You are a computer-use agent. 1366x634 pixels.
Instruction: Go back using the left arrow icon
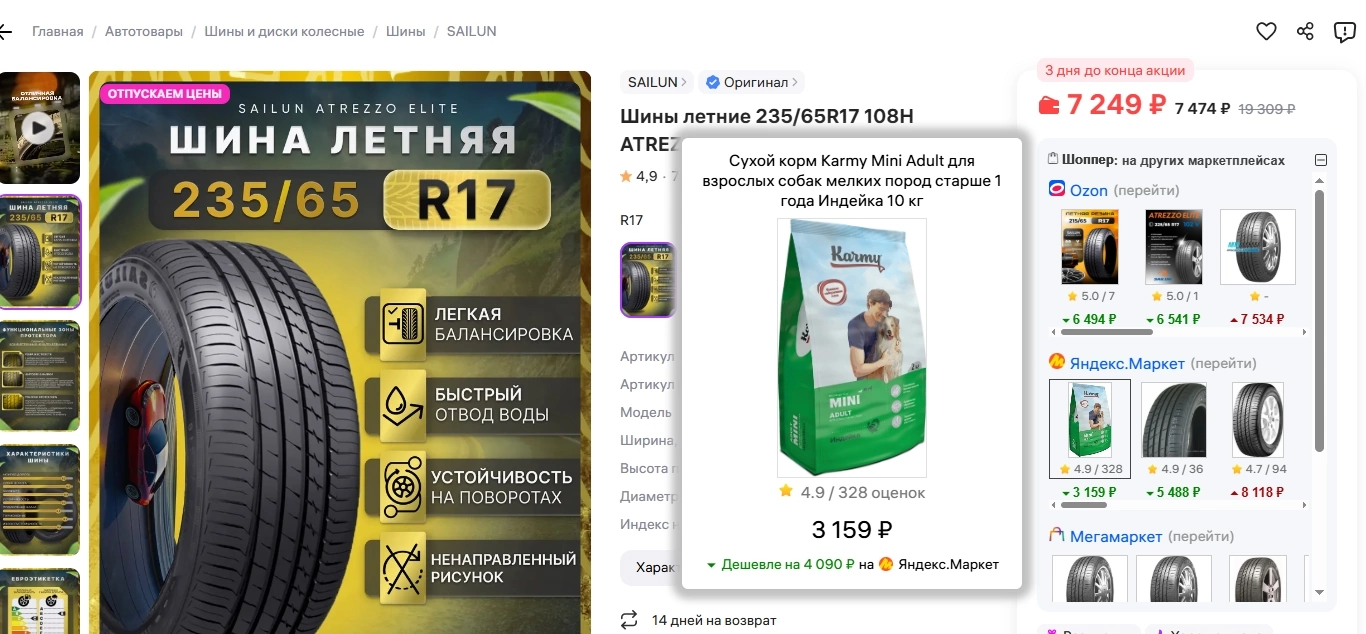[5, 32]
